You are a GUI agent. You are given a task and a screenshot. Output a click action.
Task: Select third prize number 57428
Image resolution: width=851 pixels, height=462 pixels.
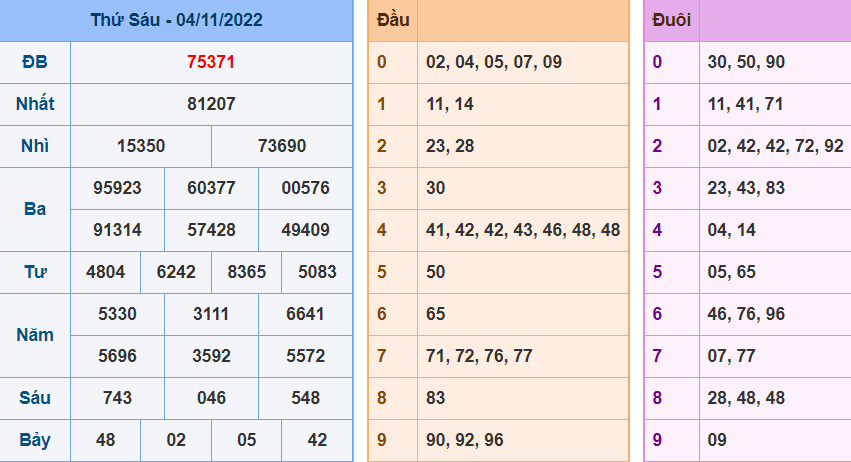[x=211, y=230]
